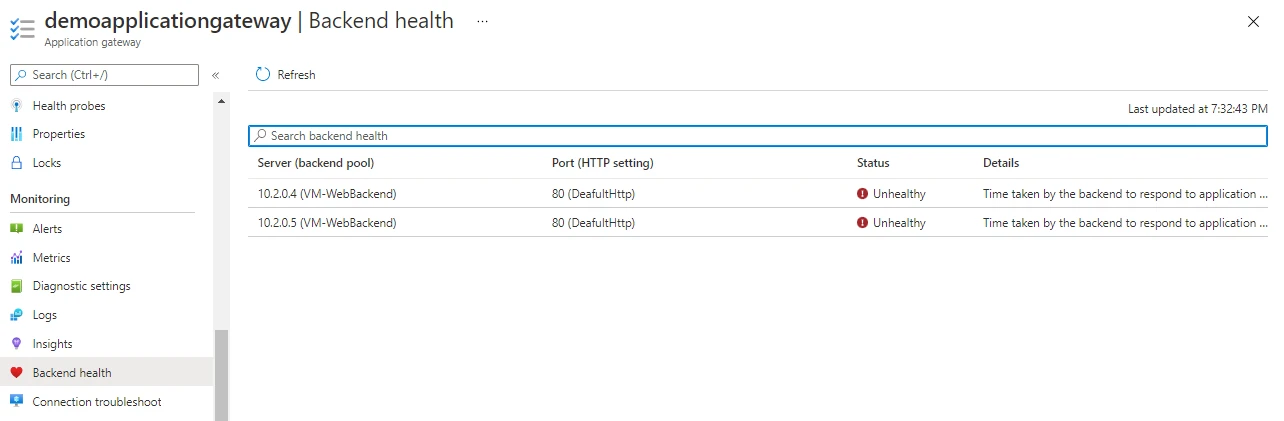The width and height of the screenshot is (1284, 421).
Task: Select the Properties bars icon
Action: pos(16,134)
